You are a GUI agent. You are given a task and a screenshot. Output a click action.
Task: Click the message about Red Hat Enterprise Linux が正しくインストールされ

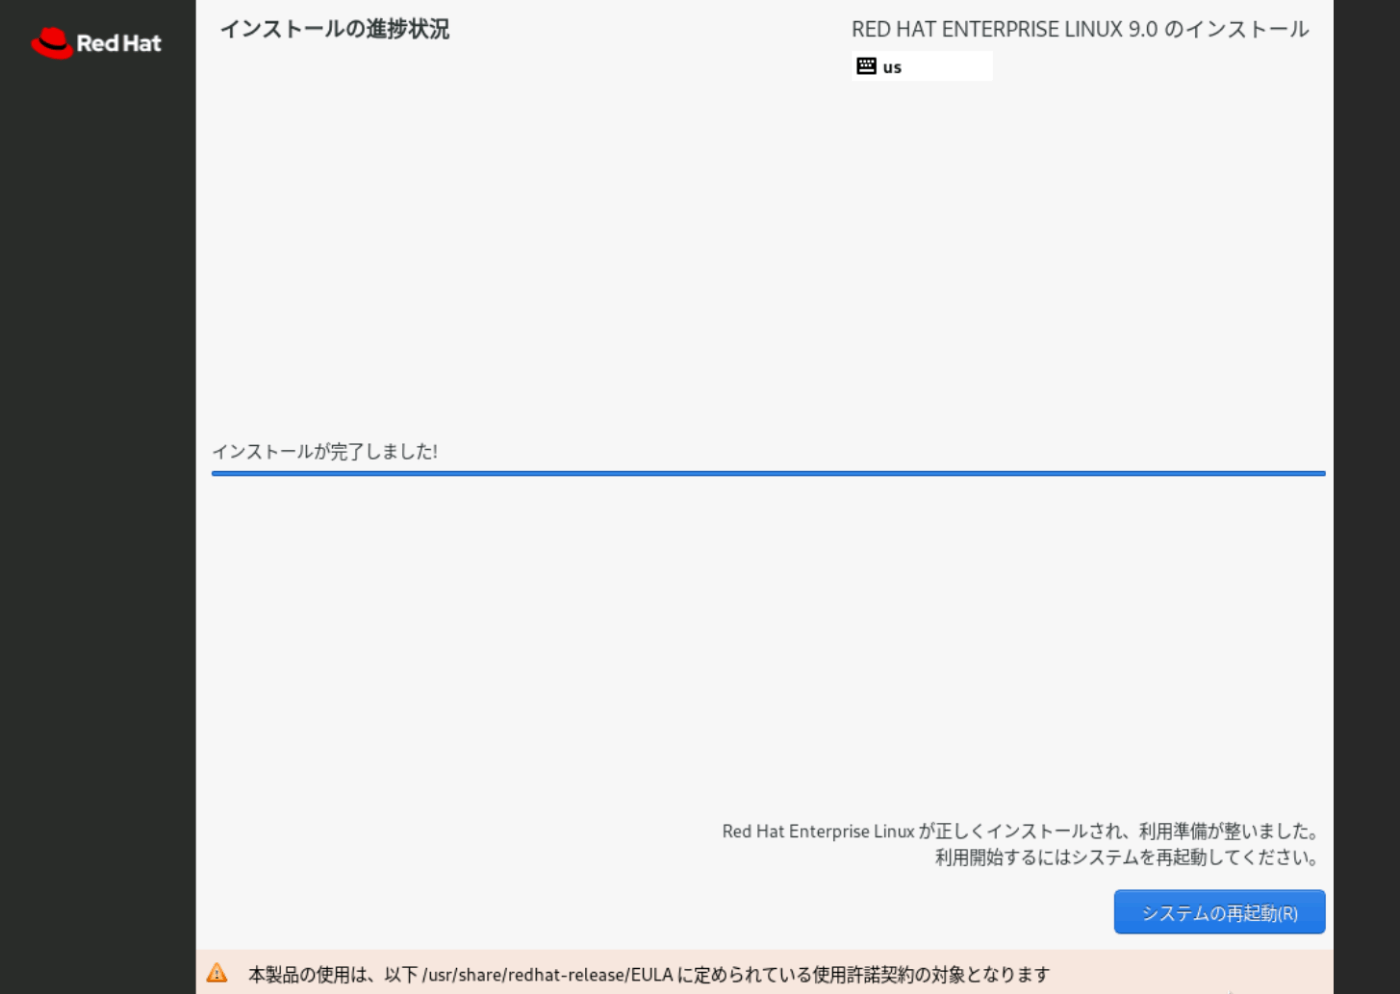click(1021, 831)
